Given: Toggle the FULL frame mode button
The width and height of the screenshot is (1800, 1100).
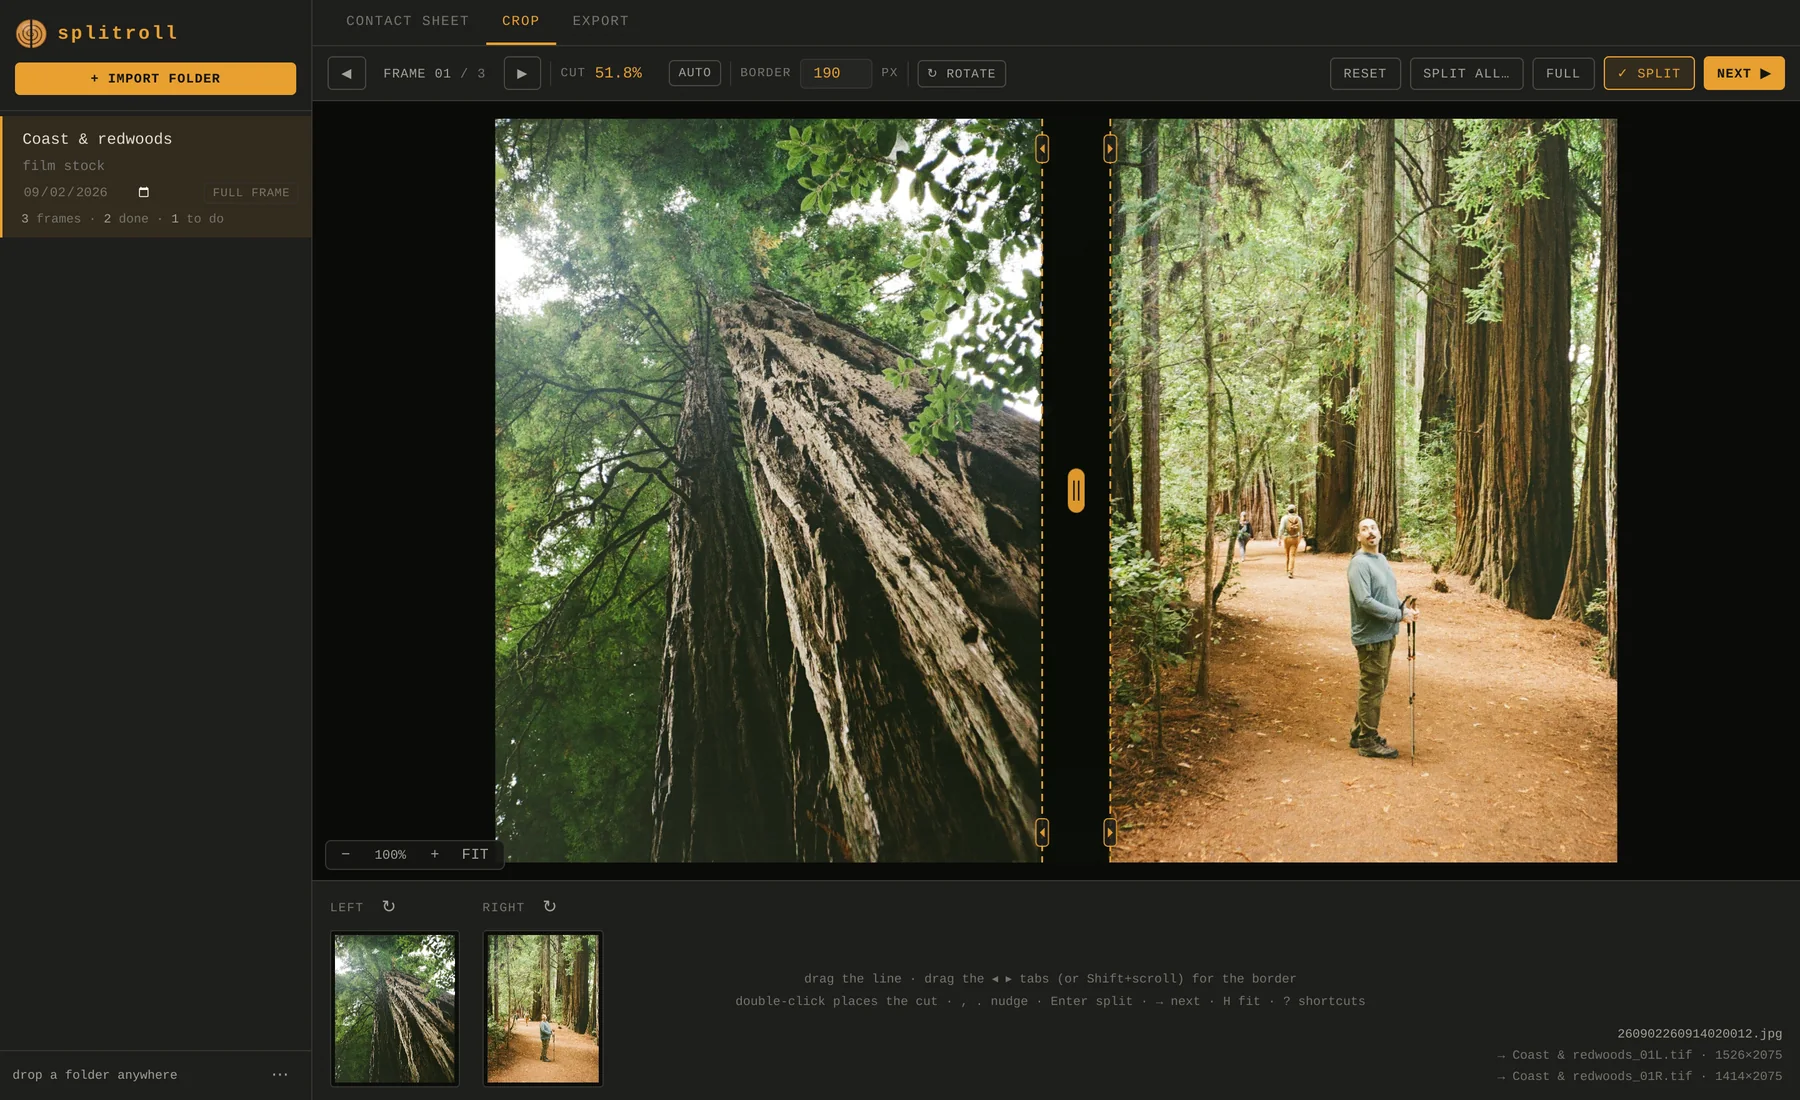Looking at the screenshot, I should click(x=1563, y=73).
